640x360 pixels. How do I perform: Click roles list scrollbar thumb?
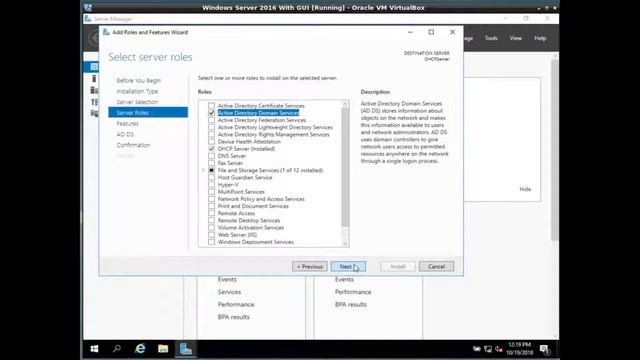pos(345,167)
